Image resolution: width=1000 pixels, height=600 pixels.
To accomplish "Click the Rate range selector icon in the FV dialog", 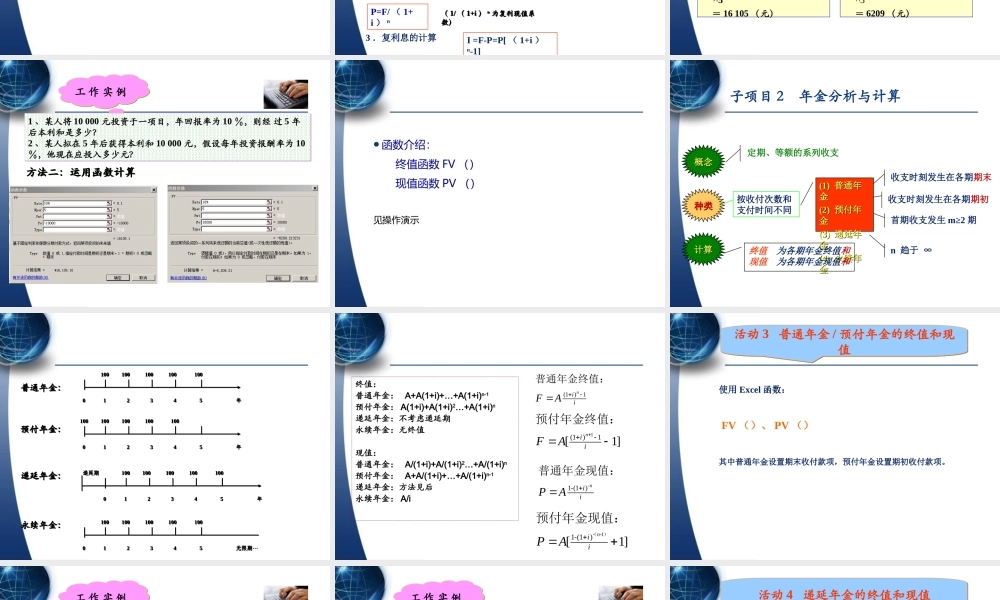I will [108, 202].
